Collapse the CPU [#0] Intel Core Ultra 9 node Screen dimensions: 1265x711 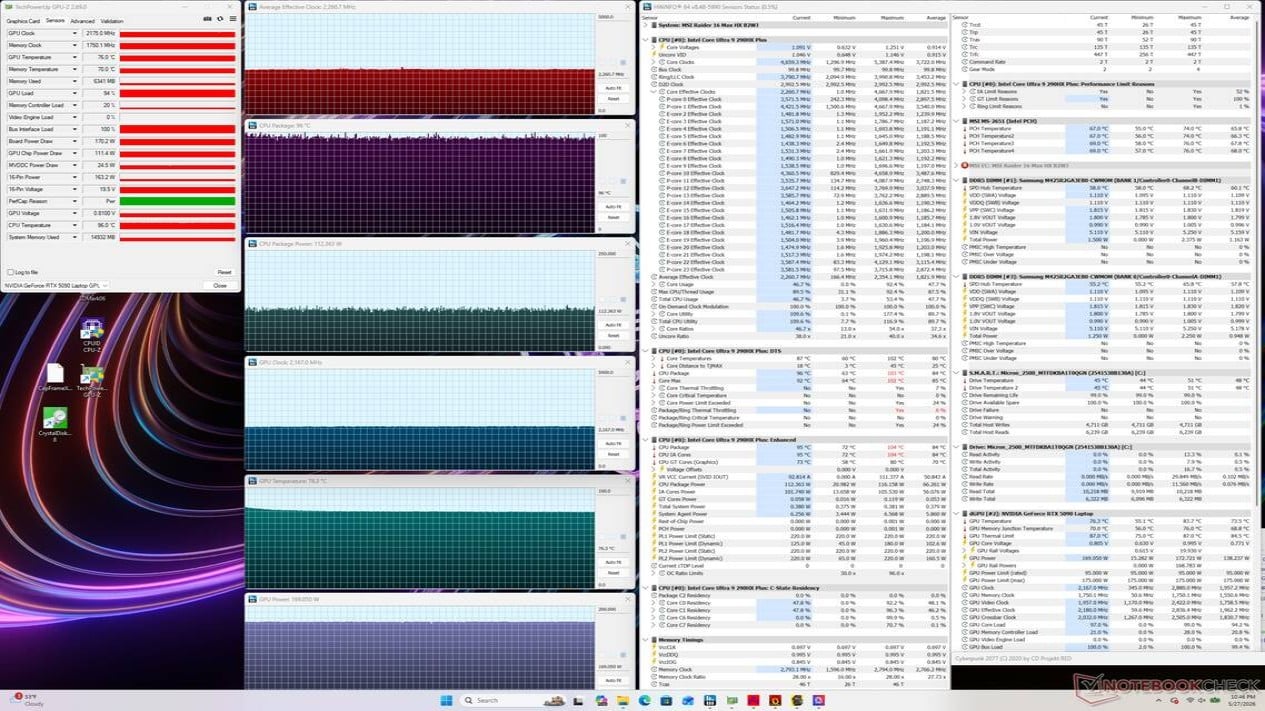tap(645, 40)
